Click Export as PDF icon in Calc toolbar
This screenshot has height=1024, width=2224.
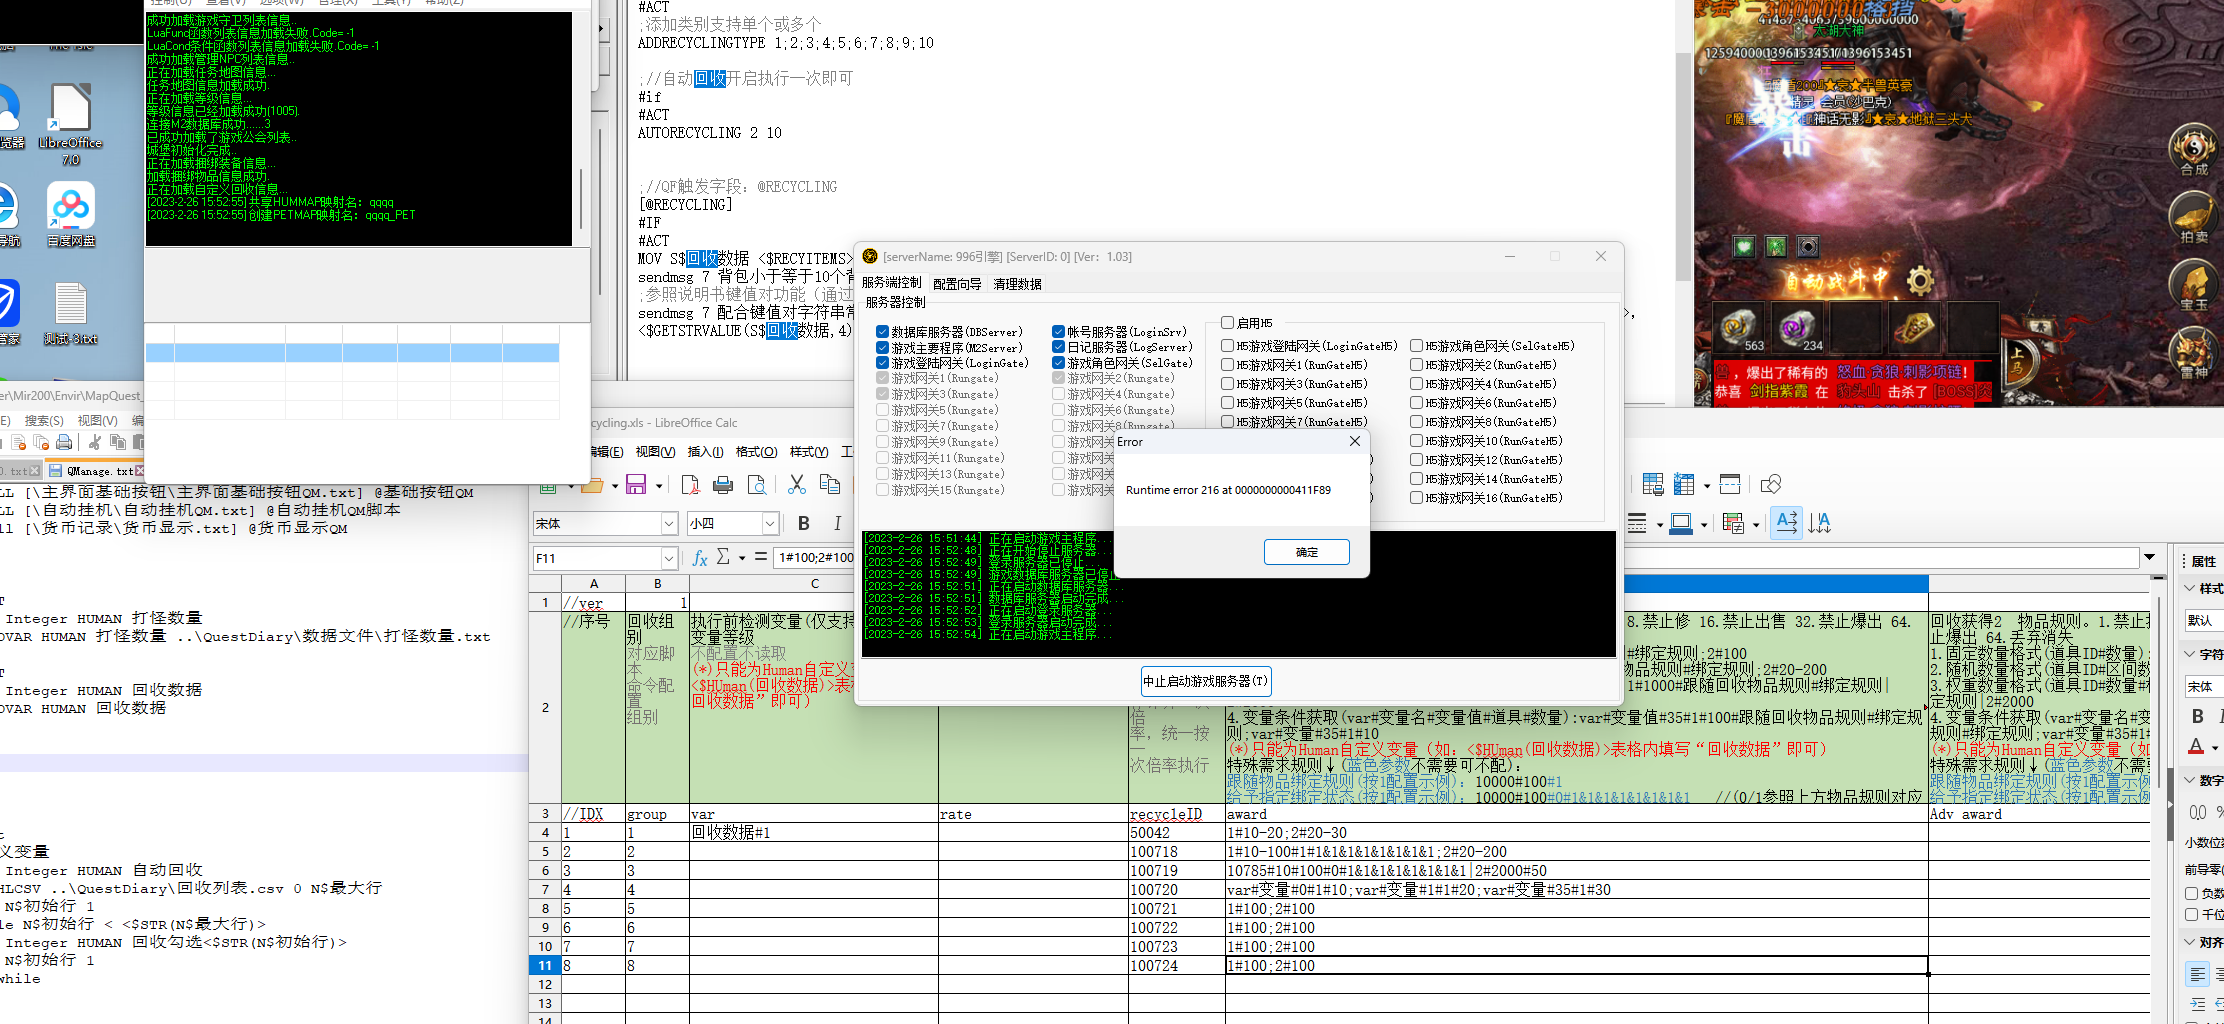(690, 485)
